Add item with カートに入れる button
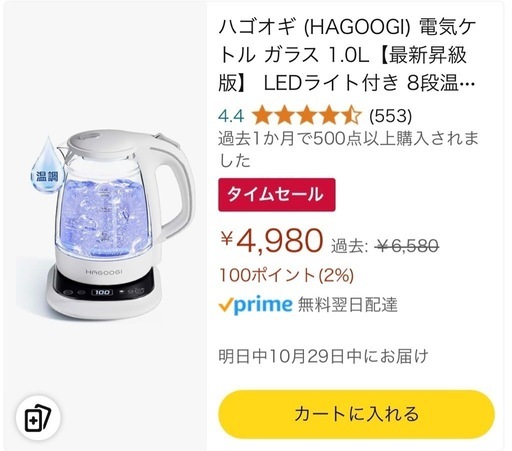 pos(356,414)
